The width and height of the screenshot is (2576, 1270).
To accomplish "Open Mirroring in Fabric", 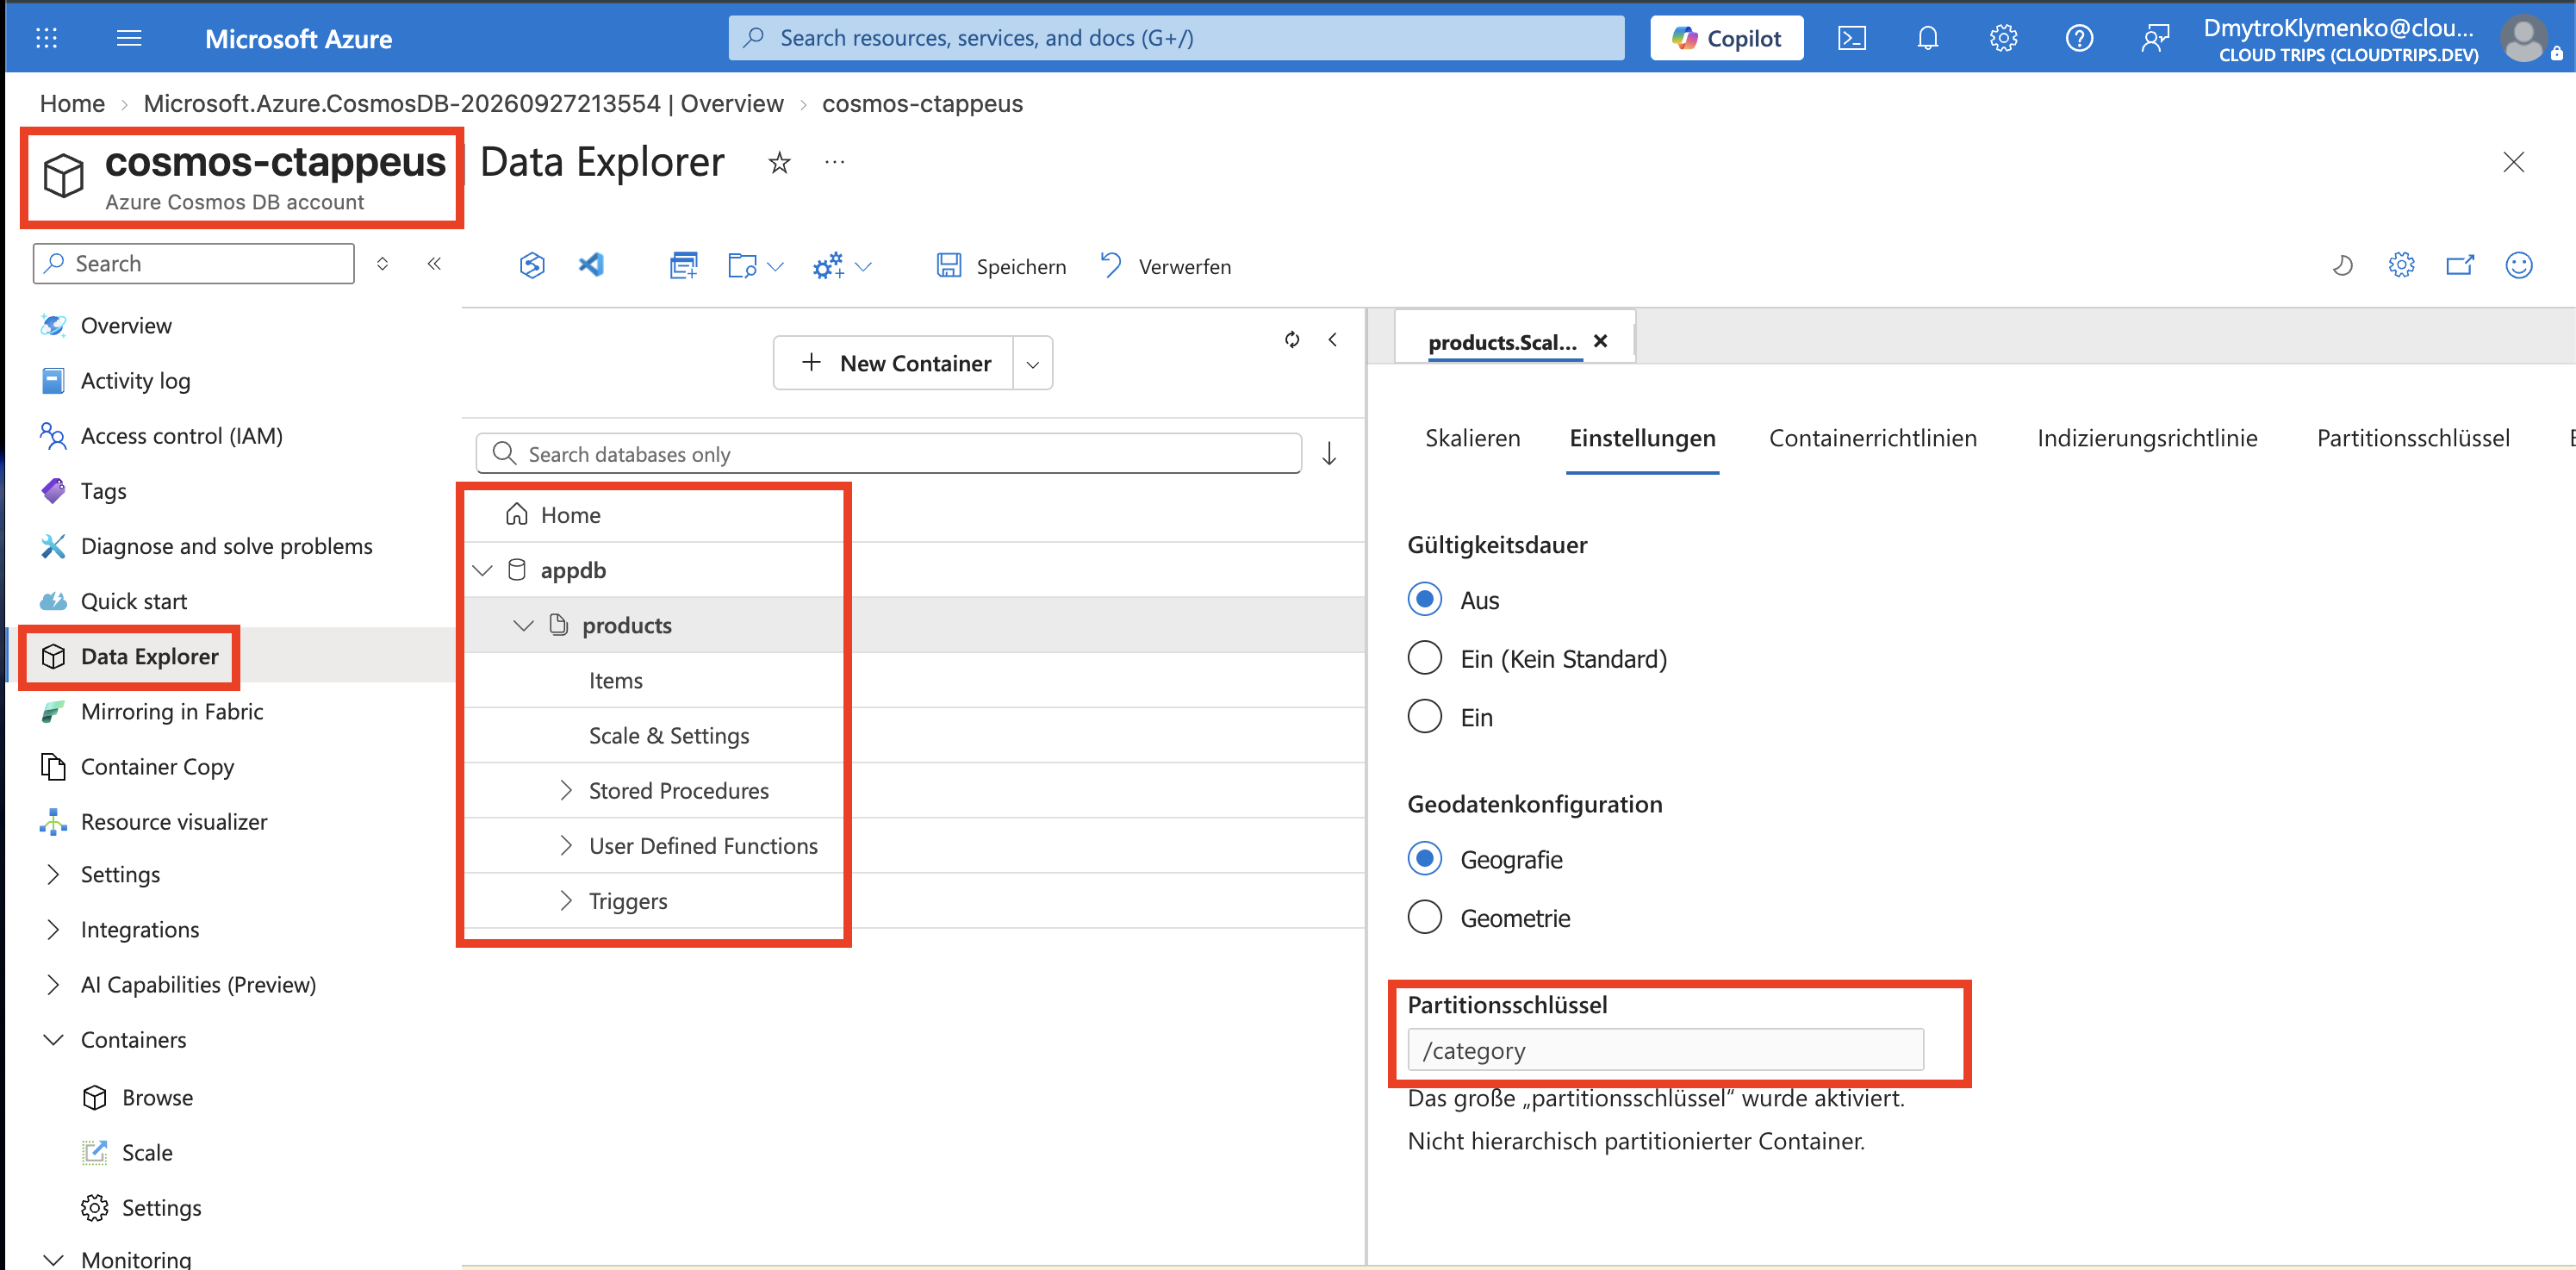I will click(172, 711).
